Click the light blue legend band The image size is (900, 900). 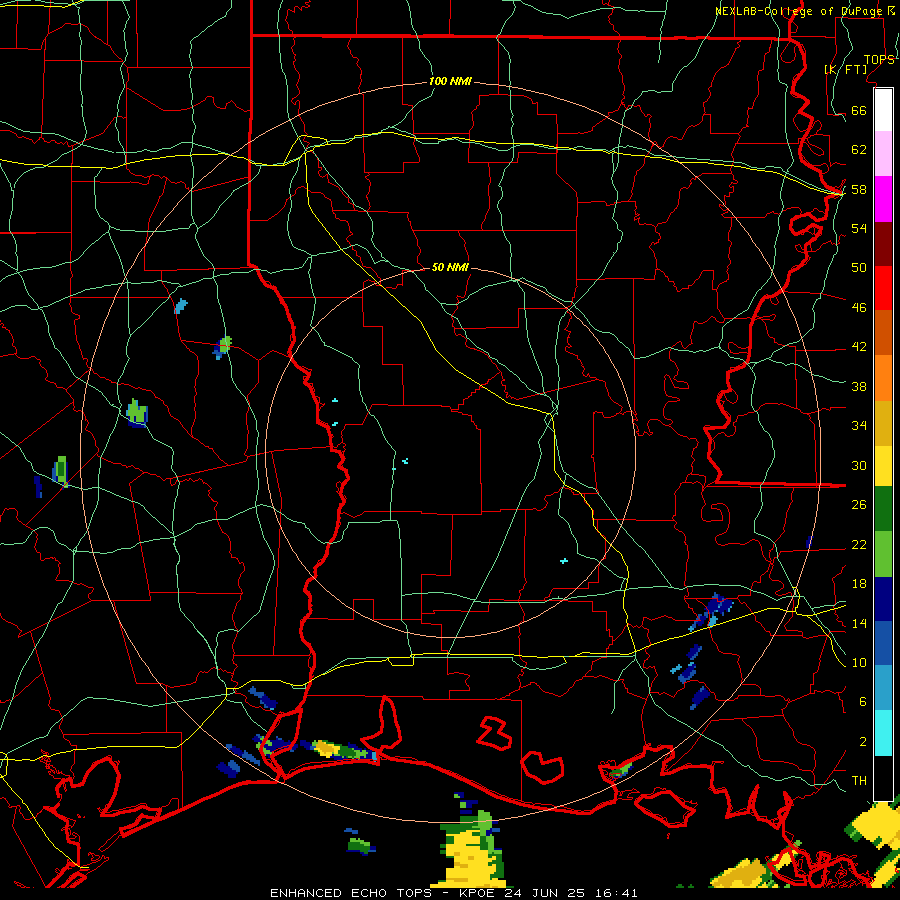click(x=883, y=688)
